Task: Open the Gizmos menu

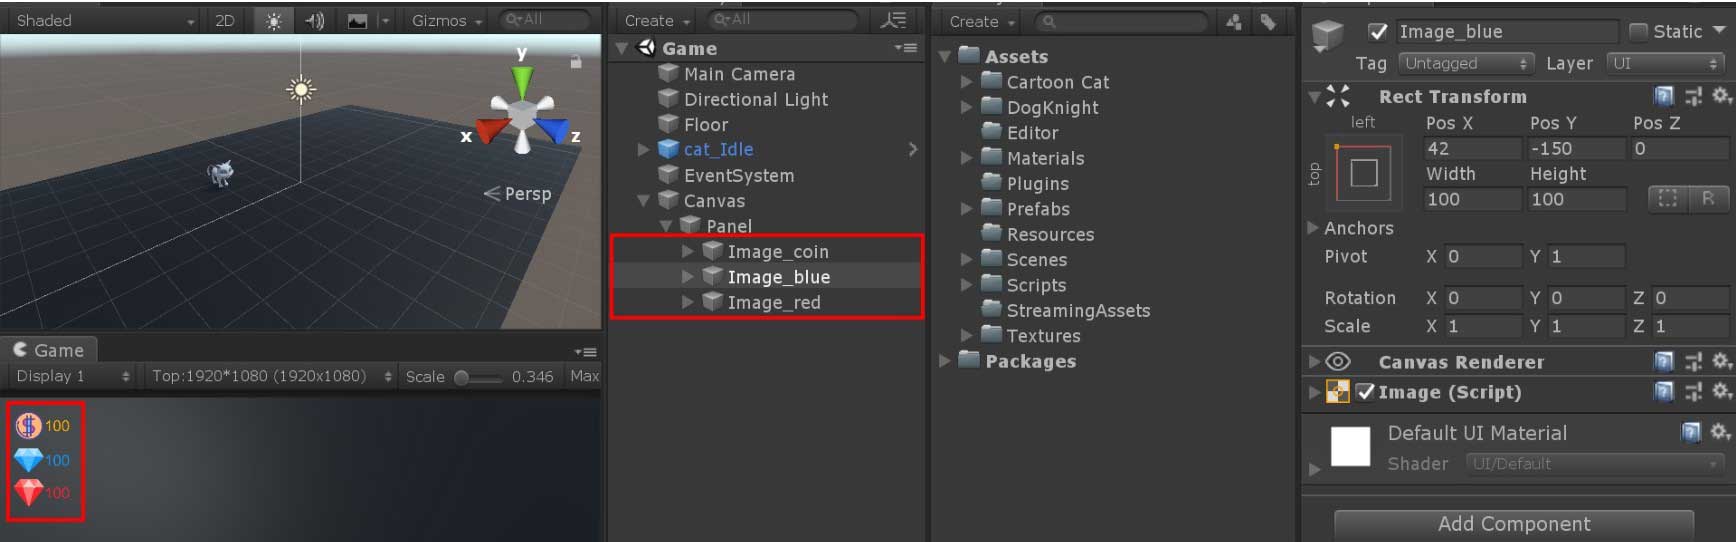Action: pyautogui.click(x=446, y=20)
